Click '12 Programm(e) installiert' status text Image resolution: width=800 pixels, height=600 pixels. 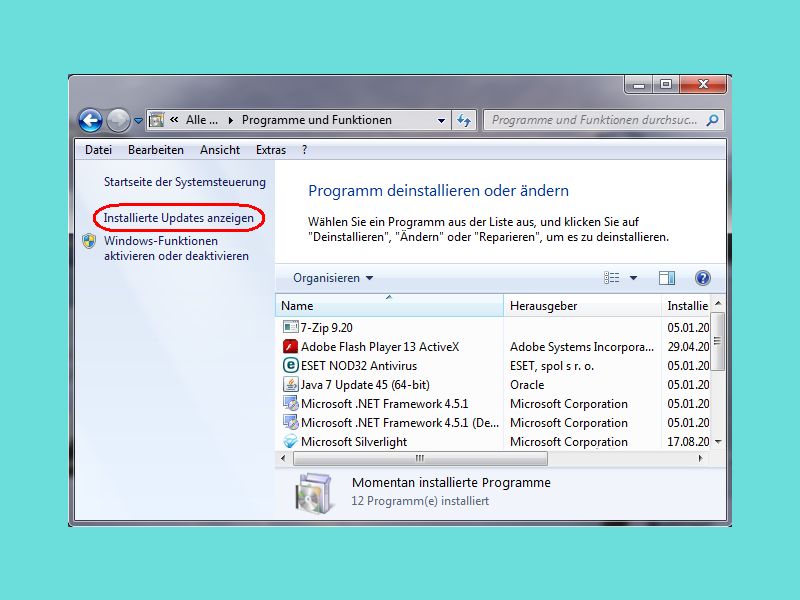click(420, 501)
